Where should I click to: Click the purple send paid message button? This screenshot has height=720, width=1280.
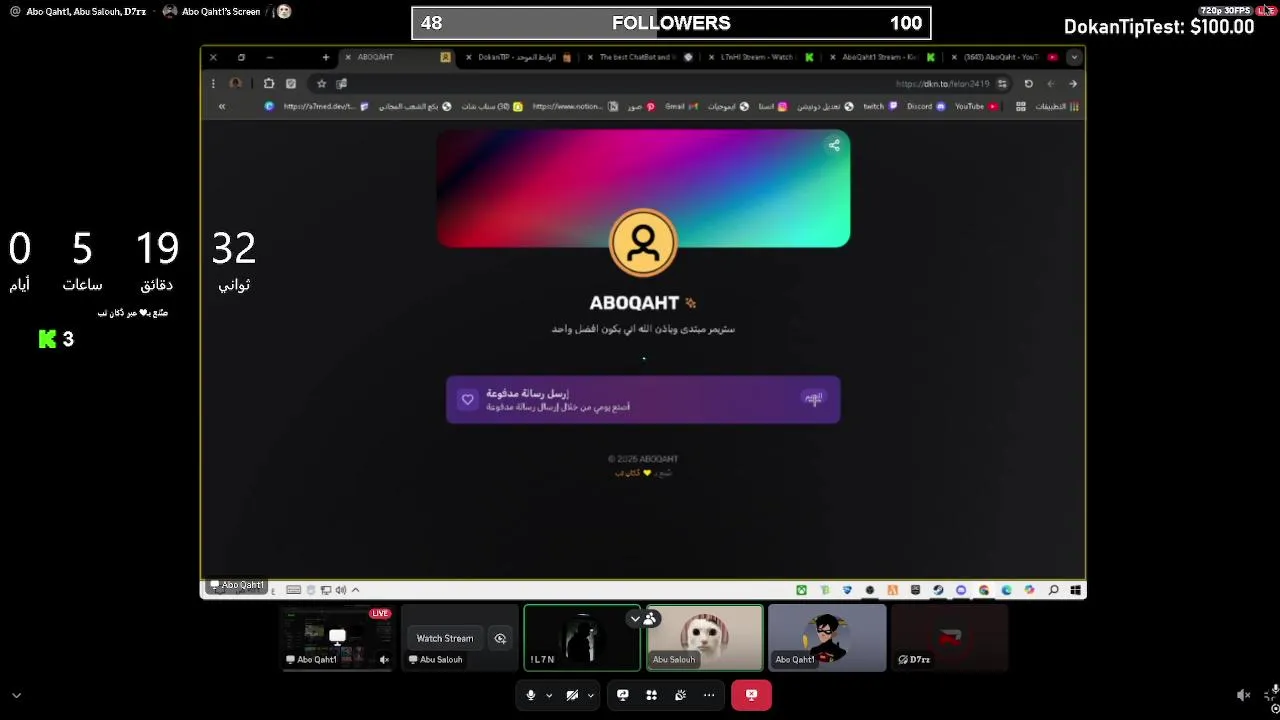click(643, 400)
